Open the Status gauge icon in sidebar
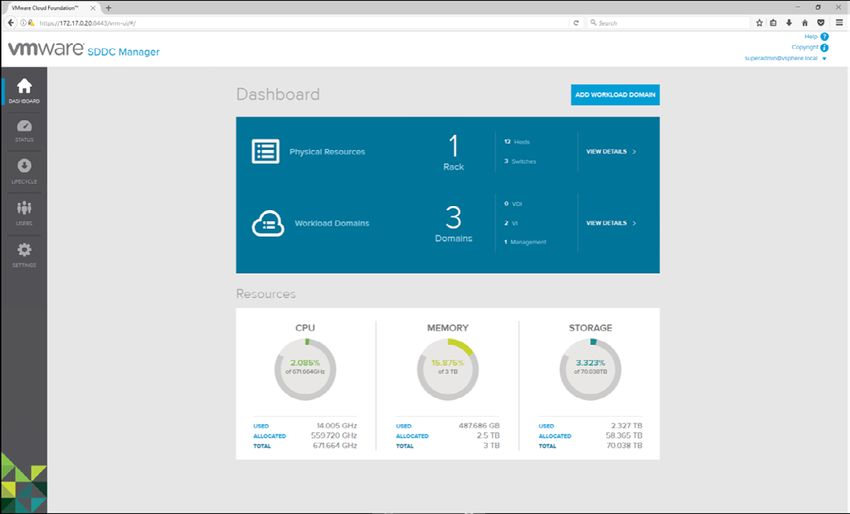The image size is (850, 514). pos(24,126)
